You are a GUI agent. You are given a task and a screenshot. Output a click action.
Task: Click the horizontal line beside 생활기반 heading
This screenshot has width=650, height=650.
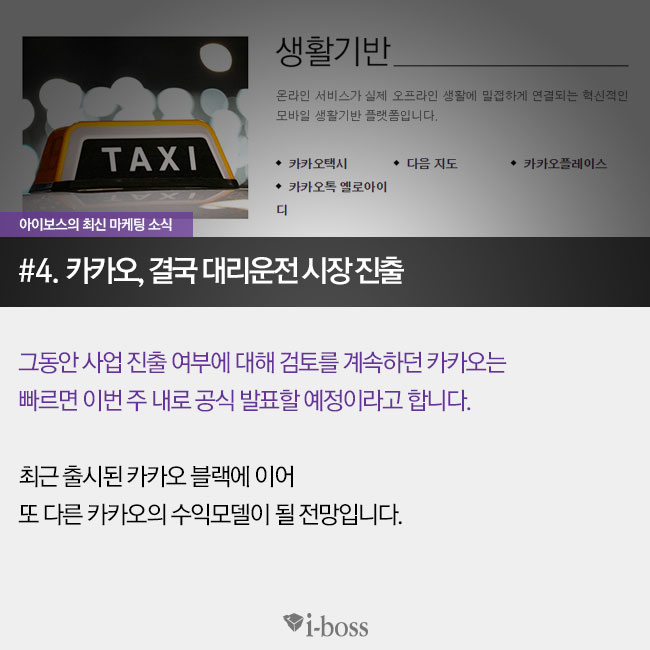[511, 65]
